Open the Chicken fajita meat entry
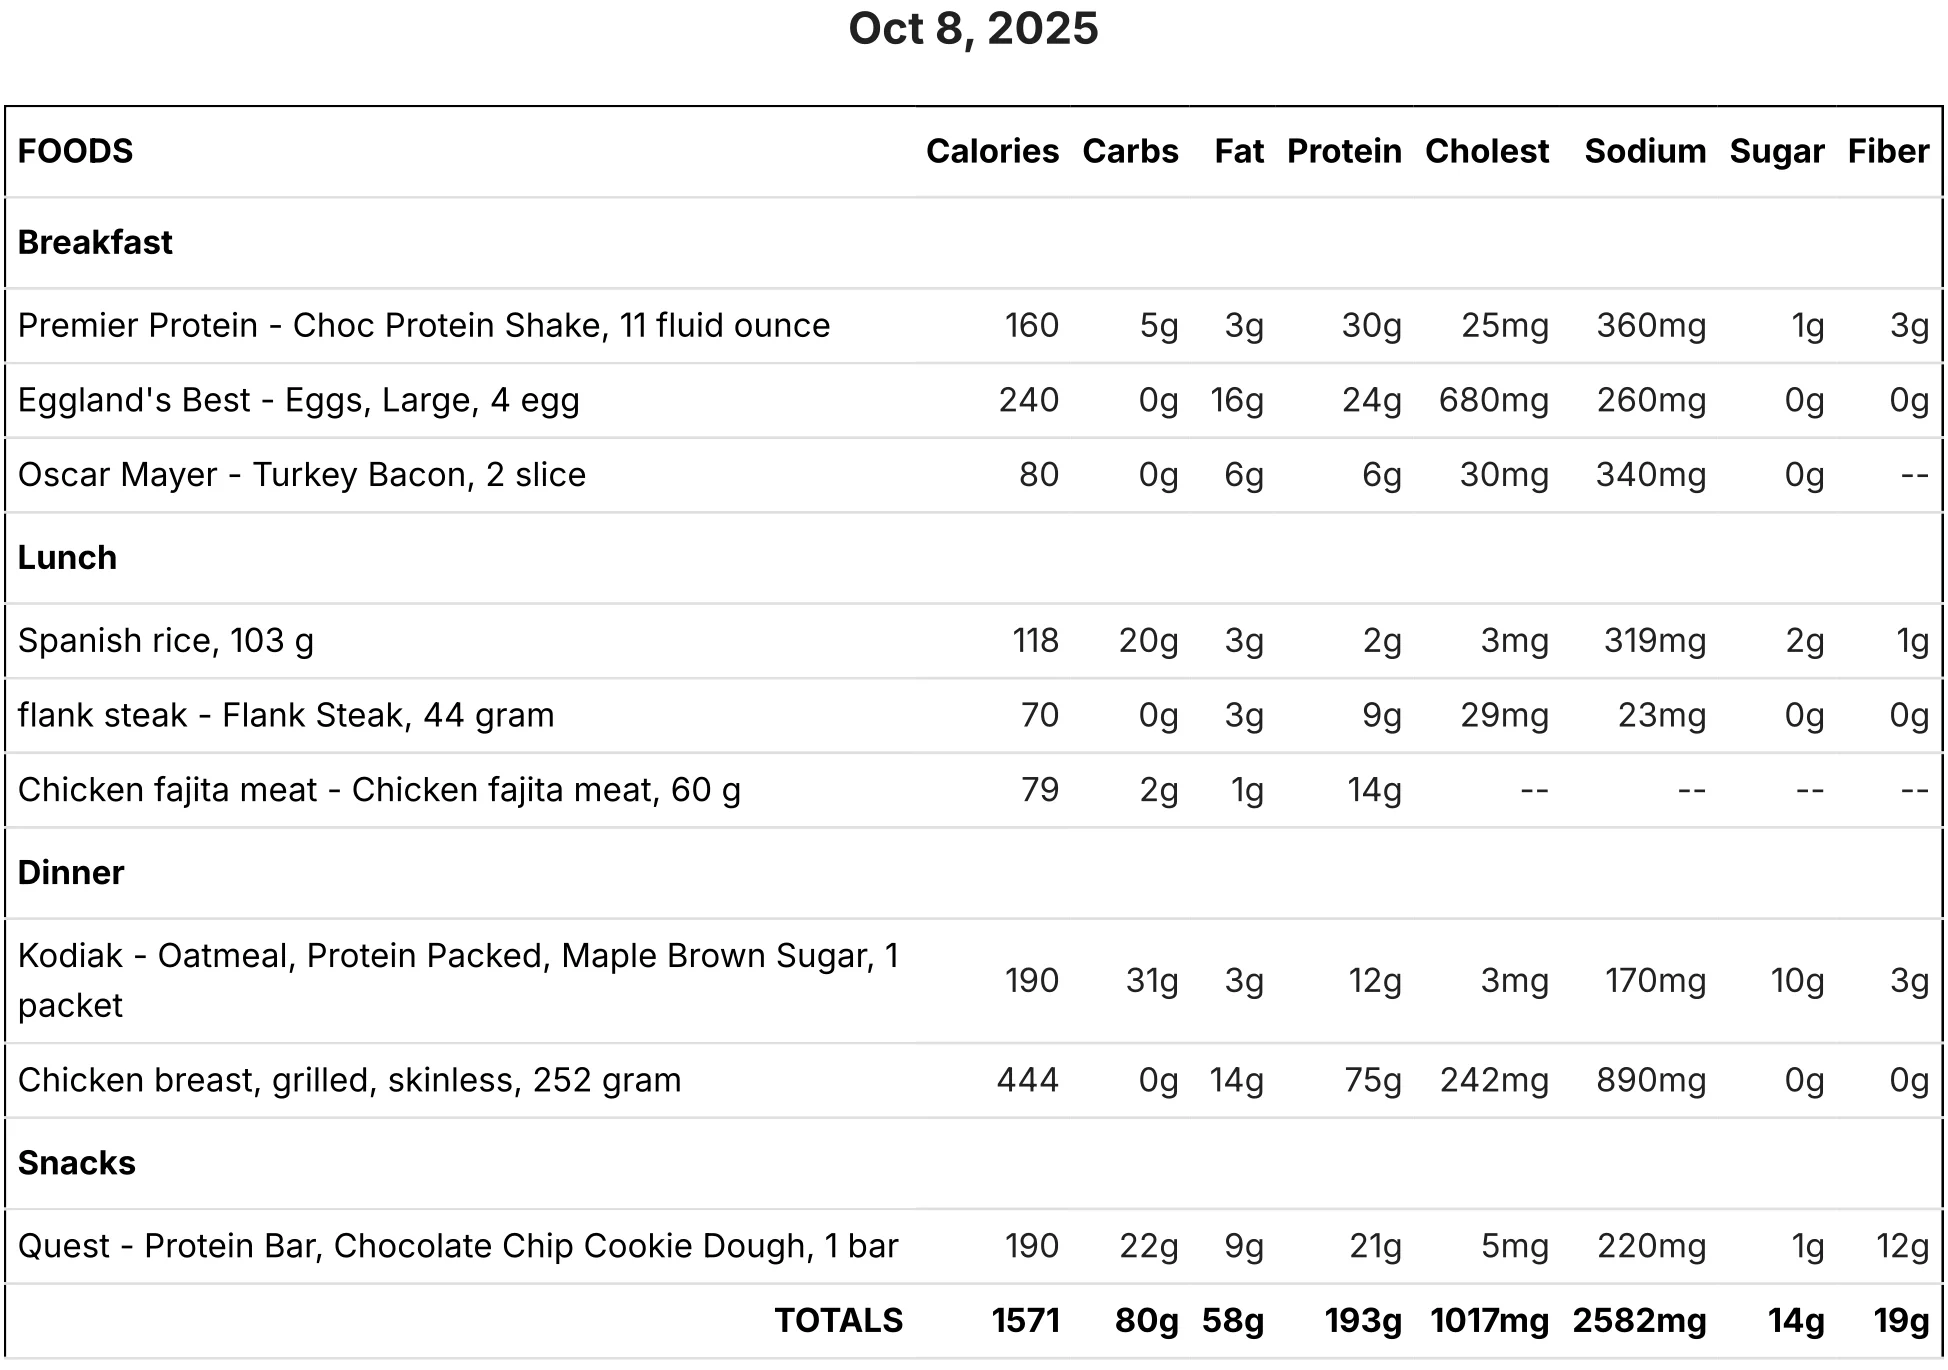 click(380, 790)
